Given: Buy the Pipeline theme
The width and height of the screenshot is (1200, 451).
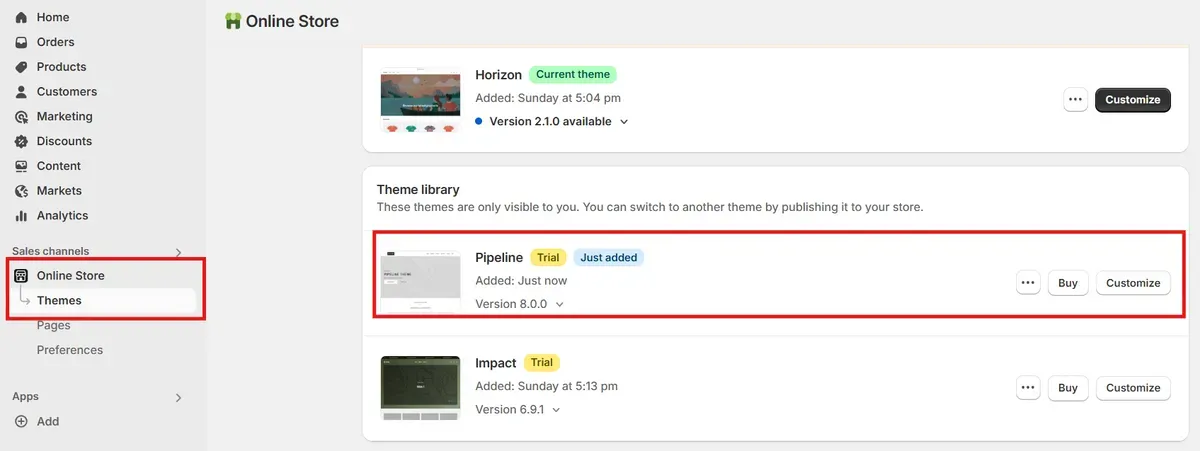Looking at the screenshot, I should coord(1068,283).
